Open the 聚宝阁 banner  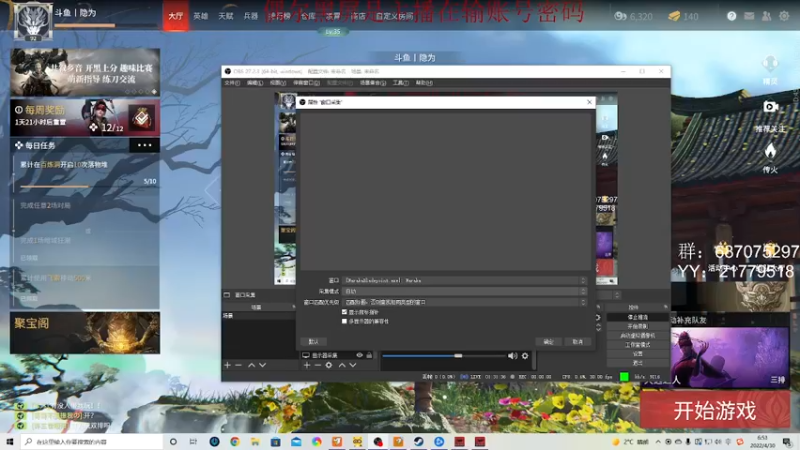85,333
